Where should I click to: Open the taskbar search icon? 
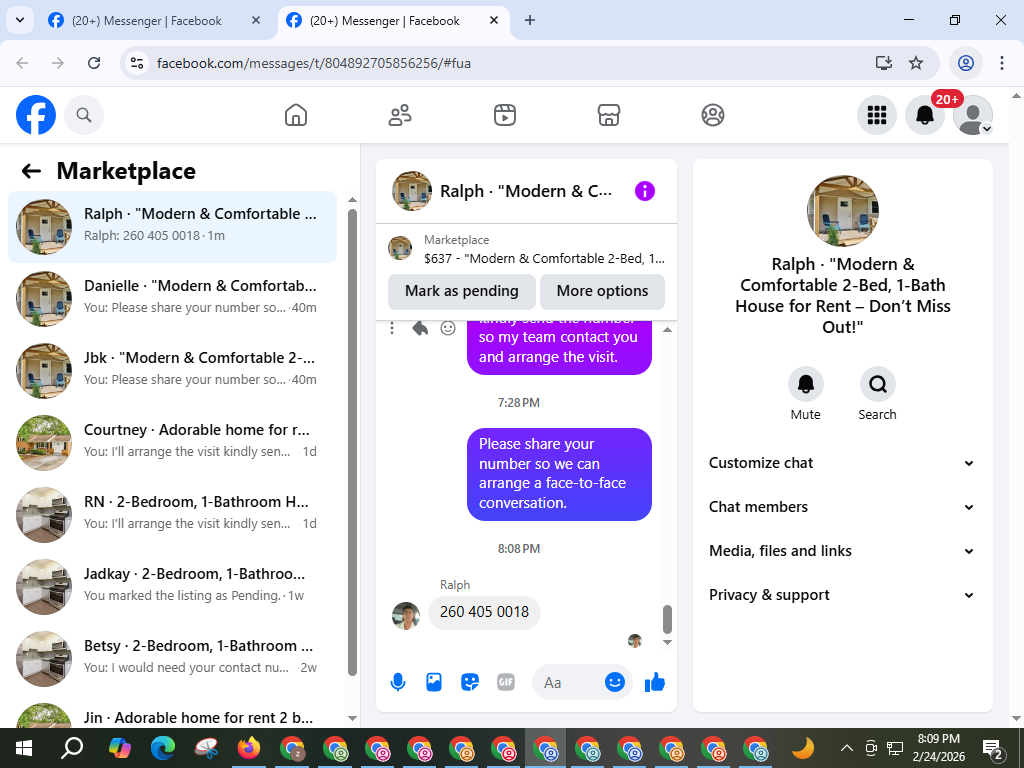(x=71, y=748)
